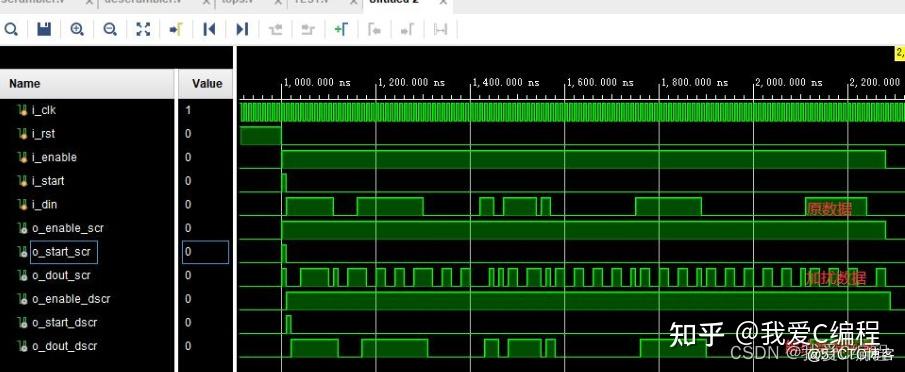Click the Name column header
This screenshot has height=372, width=905.
coord(87,84)
